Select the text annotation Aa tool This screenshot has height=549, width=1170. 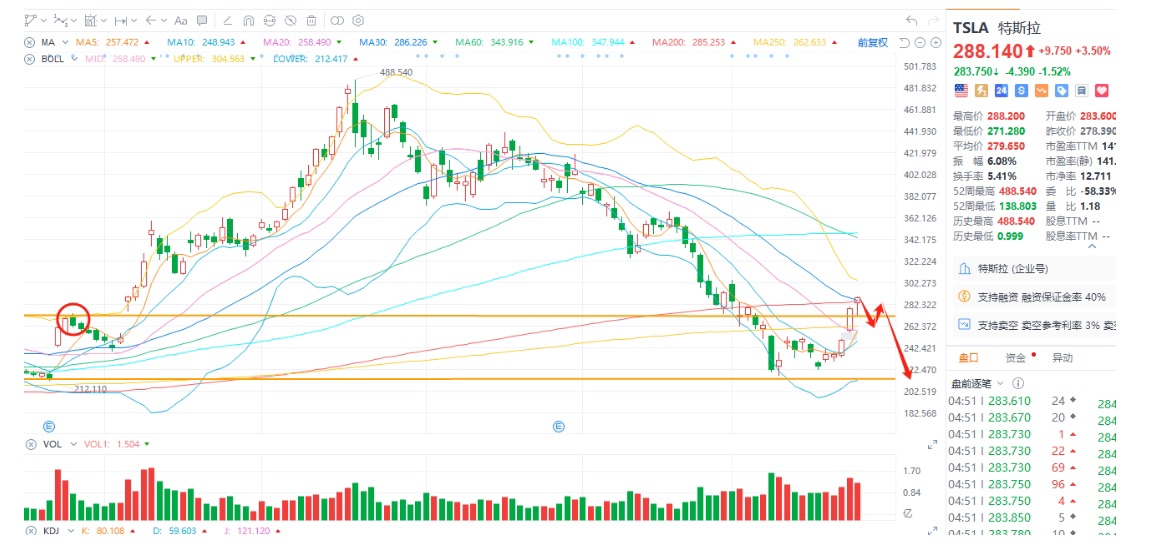[181, 20]
